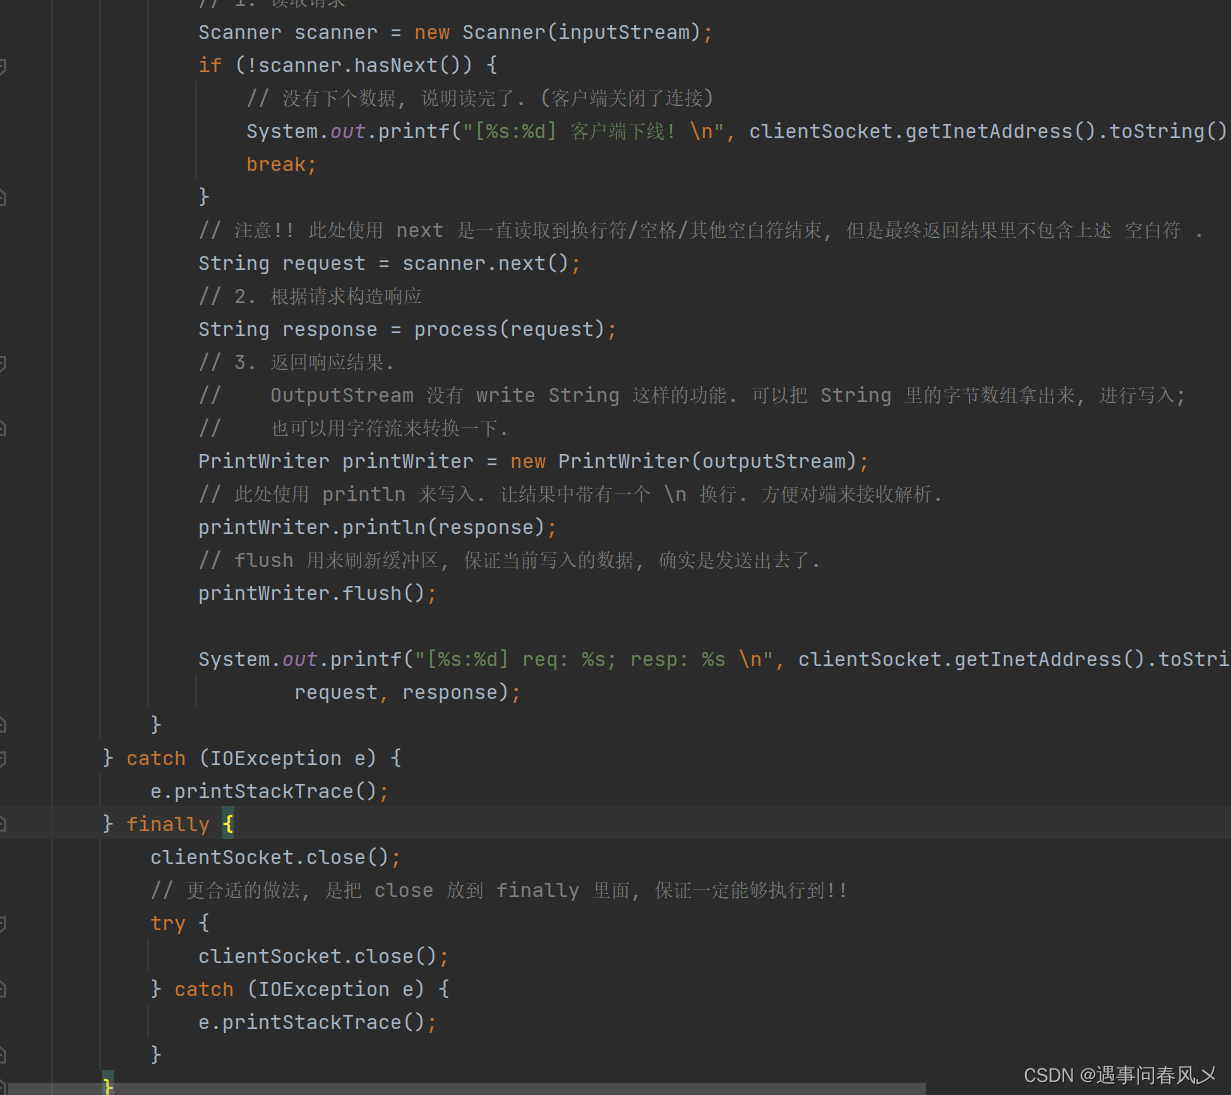The width and height of the screenshot is (1231, 1095).
Task: Click the comment '// 更合适的做法, 是把 close 放到 finally 里面'
Action: pyautogui.click(x=499, y=891)
